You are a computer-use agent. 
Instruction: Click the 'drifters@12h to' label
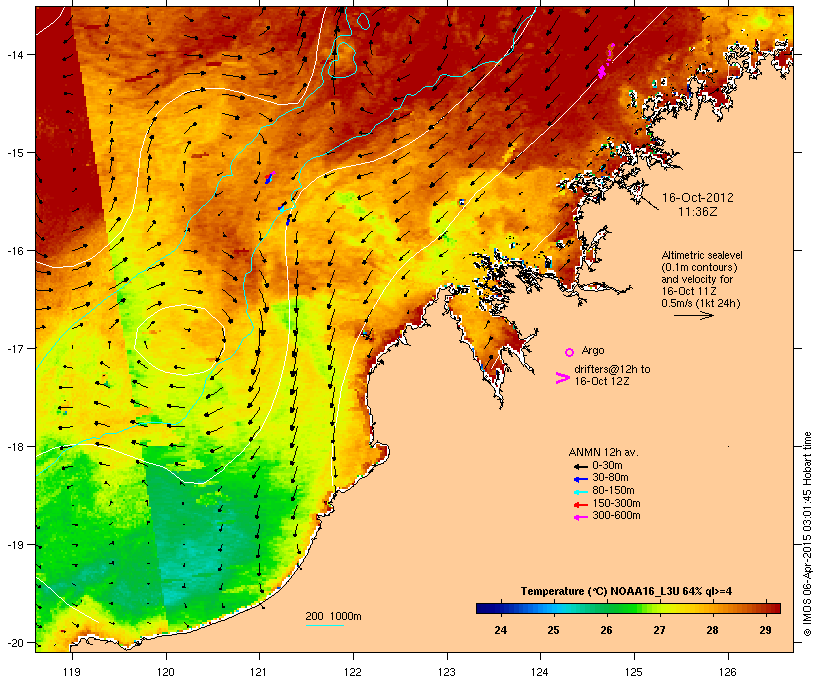coord(612,369)
